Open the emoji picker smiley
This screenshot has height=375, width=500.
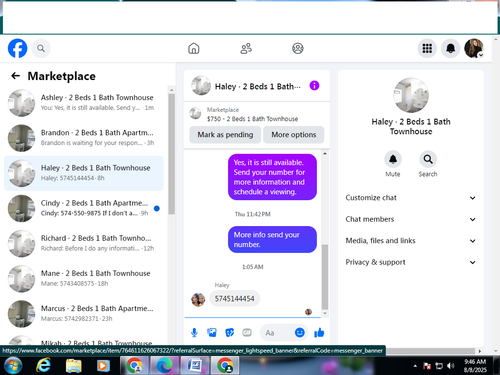300,332
